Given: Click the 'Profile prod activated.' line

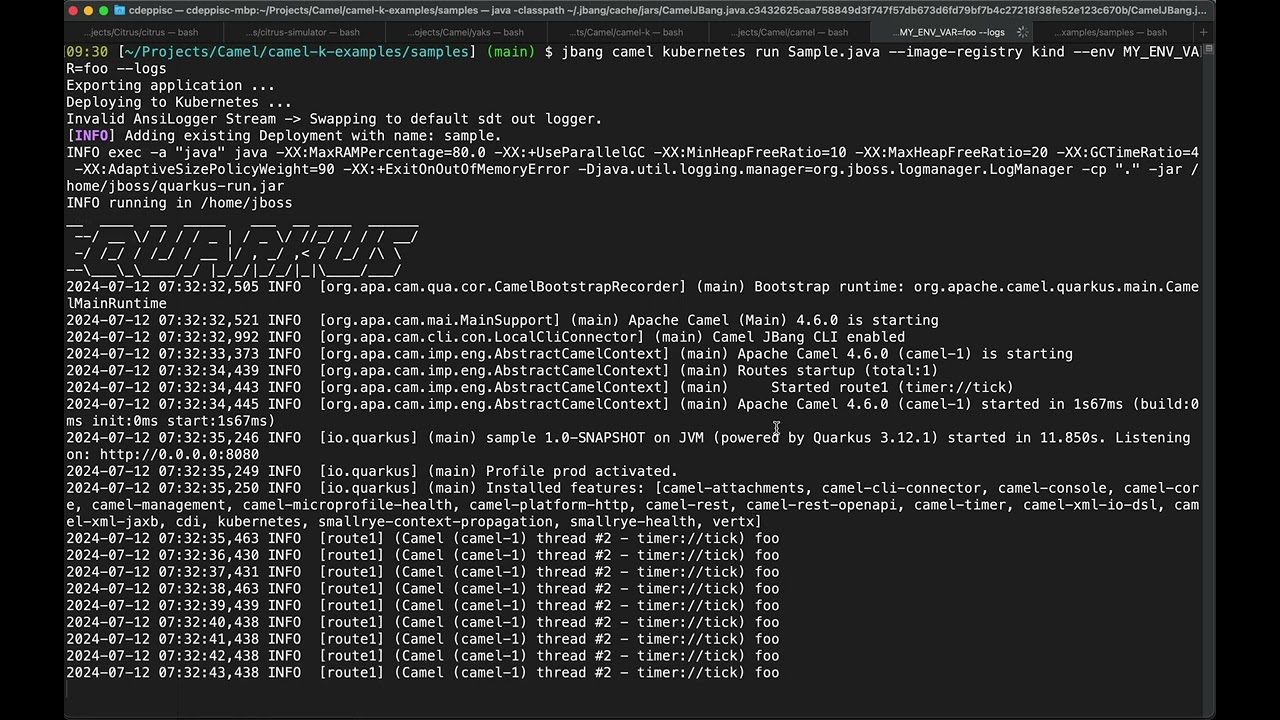Looking at the screenshot, I should pyautogui.click(x=372, y=471).
